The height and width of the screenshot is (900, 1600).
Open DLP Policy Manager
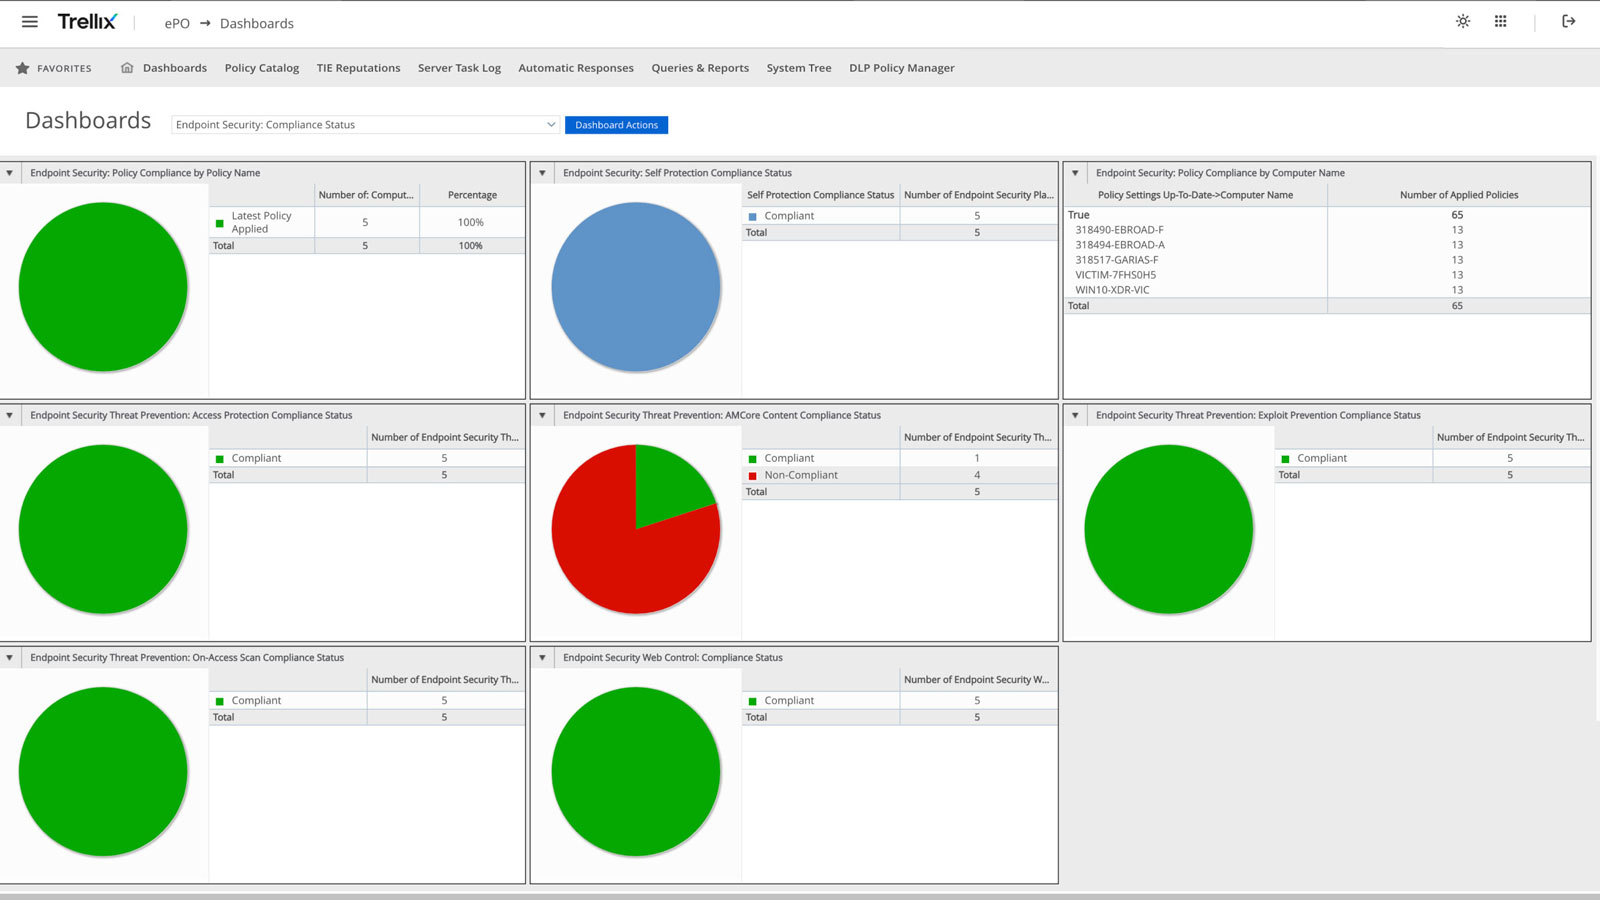(x=902, y=68)
